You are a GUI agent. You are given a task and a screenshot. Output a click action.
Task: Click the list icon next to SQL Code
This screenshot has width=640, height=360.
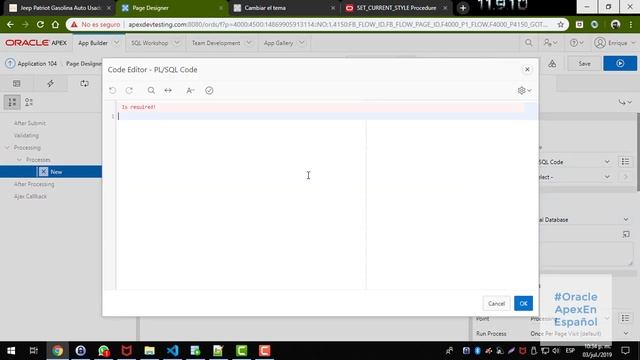625,162
